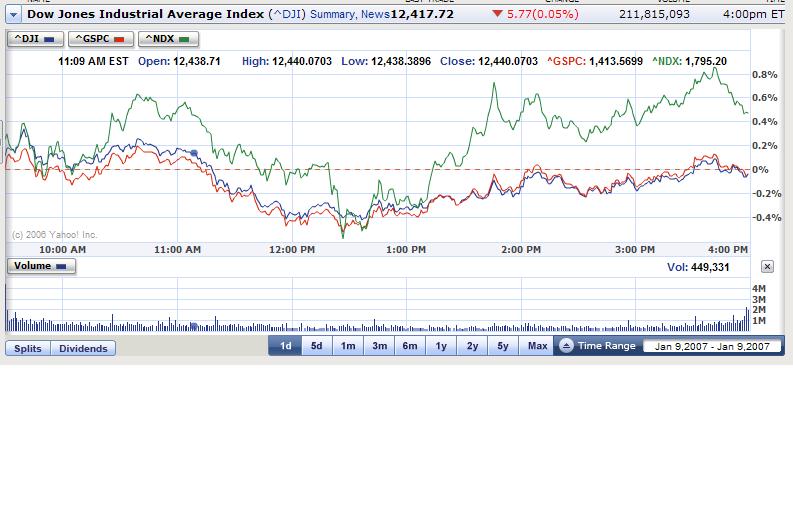The image size is (793, 511).
Task: Click the ^GSPC: 1,413.5699 readout
Action: click(595, 61)
